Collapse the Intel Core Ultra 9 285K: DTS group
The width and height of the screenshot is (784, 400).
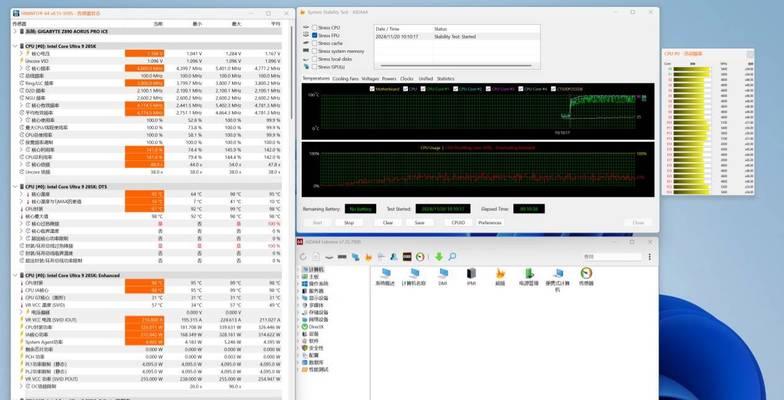point(15,186)
